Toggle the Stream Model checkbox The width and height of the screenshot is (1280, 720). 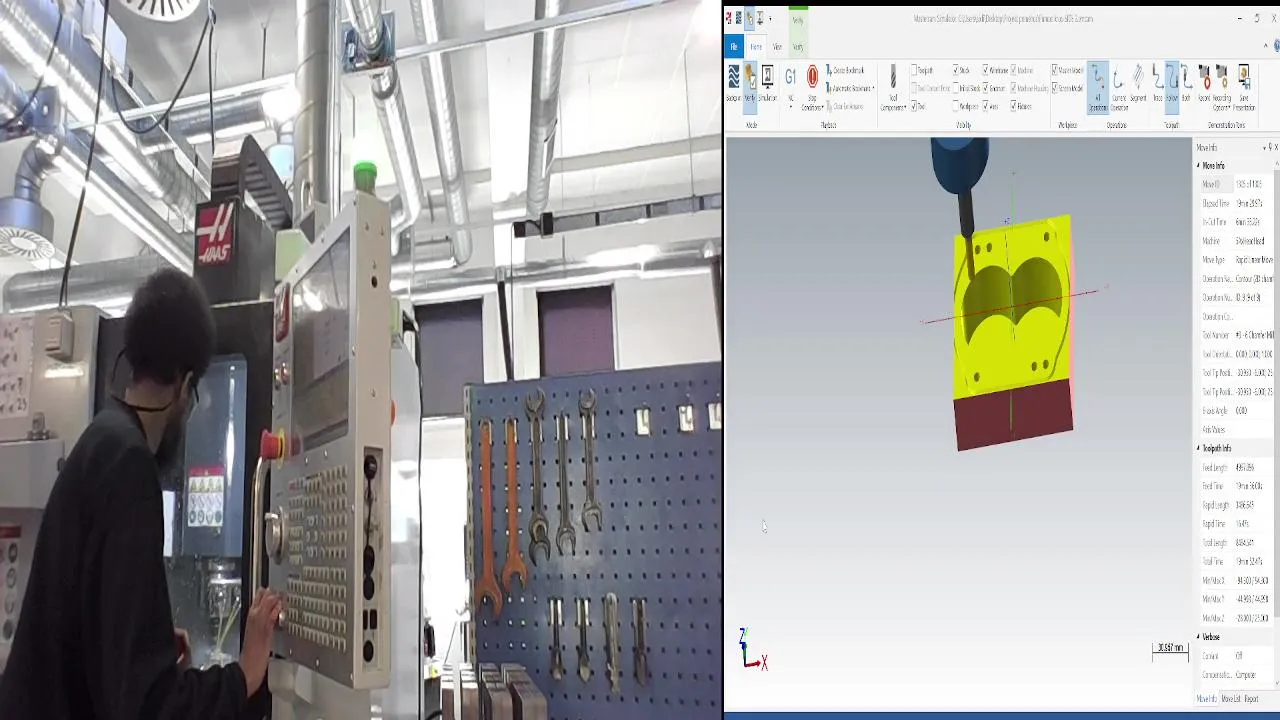pyautogui.click(x=1055, y=88)
